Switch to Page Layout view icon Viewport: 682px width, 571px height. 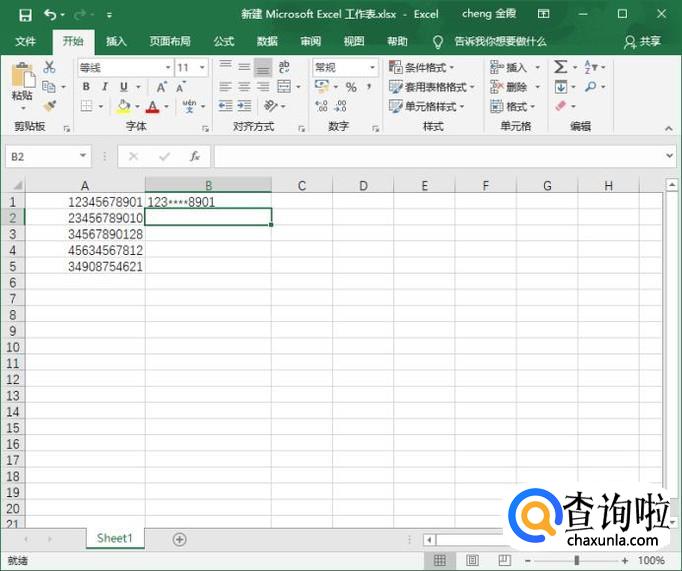tap(472, 560)
